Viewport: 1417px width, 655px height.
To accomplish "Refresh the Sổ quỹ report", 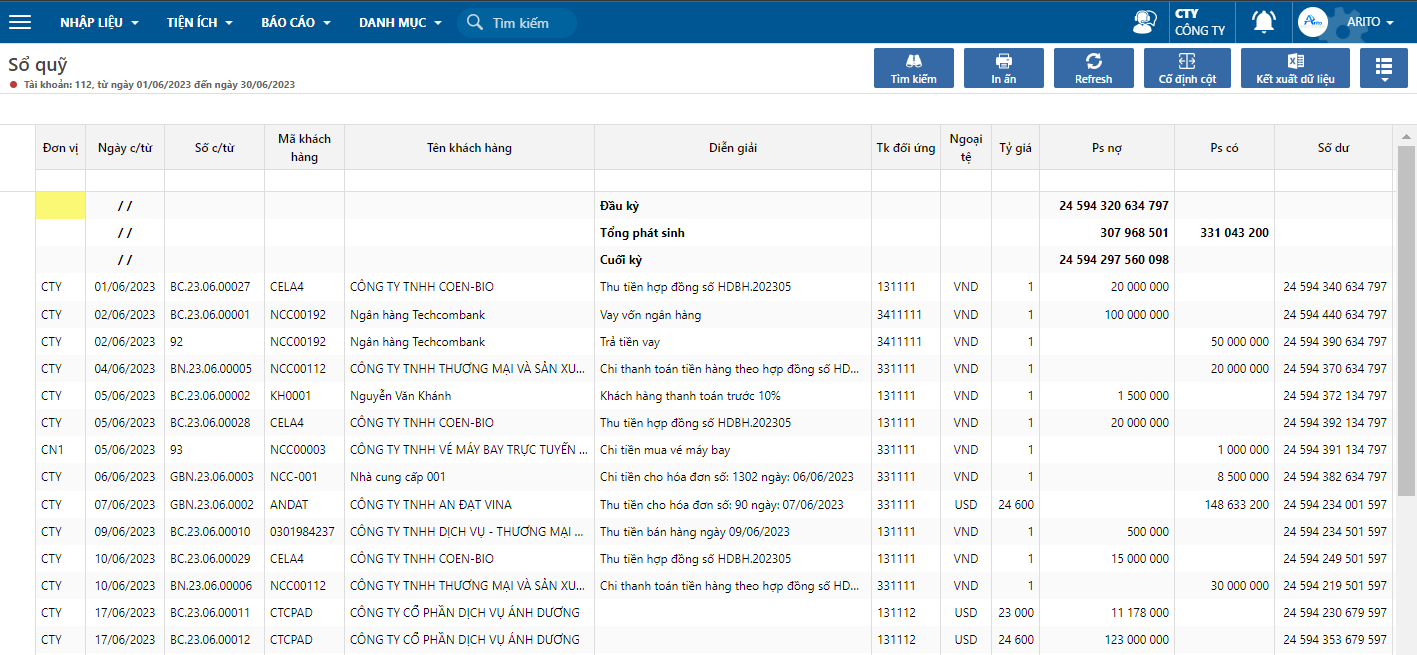I will [x=1094, y=68].
